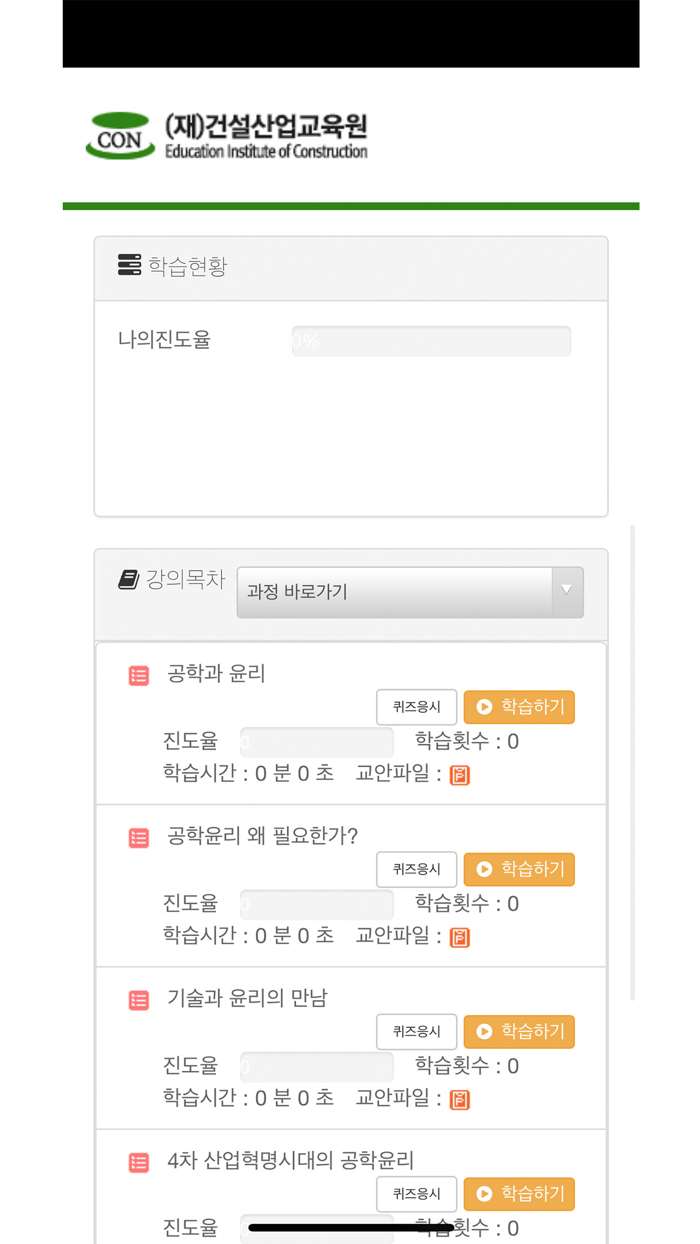Image resolution: width=700 pixels, height=1244 pixels.
Task: Click the 진도율 bar under 공학과 윤리
Action: 316,740
